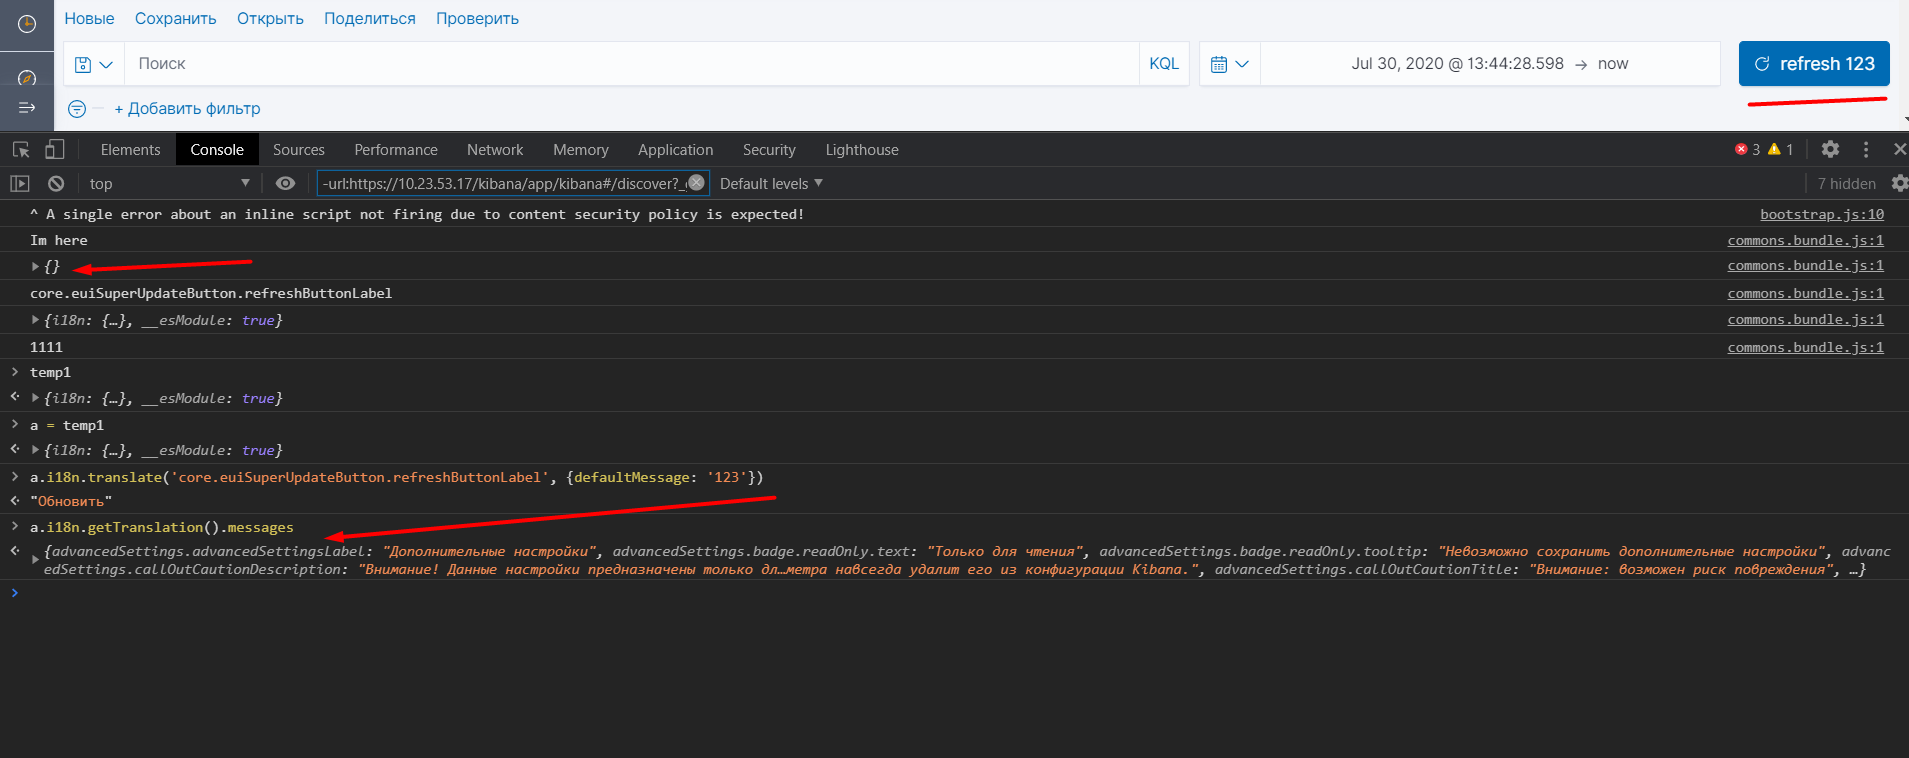Click the refresh 123 button
Screen dimensions: 1909x758
tap(1814, 64)
